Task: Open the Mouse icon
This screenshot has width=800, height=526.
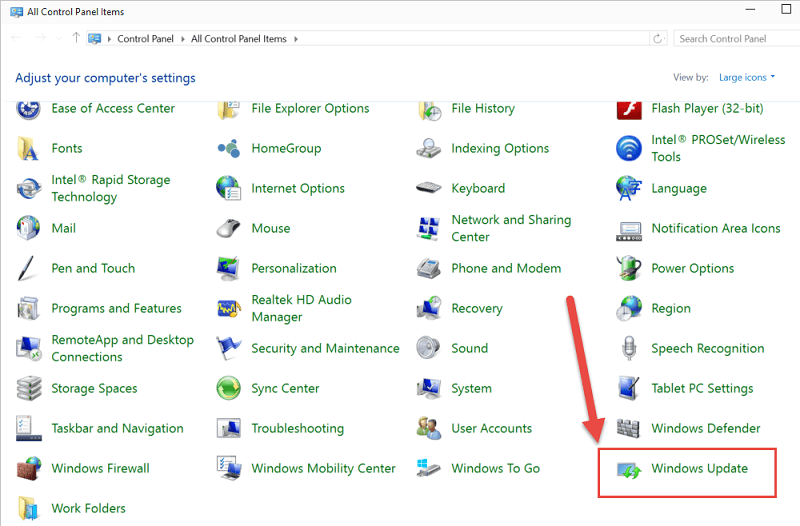Action: point(228,228)
